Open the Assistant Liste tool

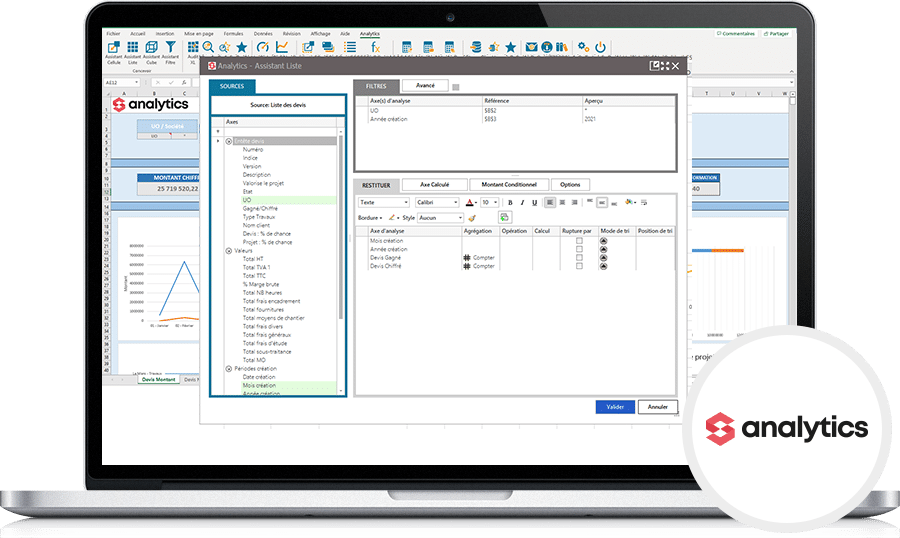click(133, 51)
